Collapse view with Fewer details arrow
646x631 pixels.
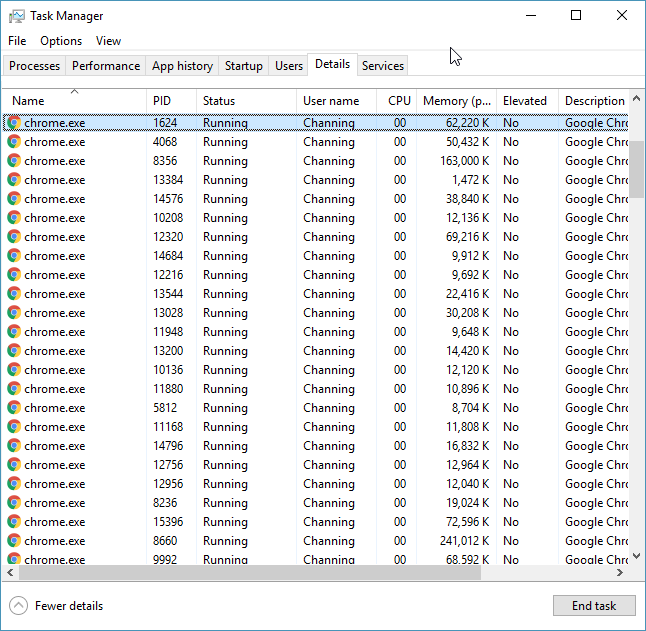tap(19, 605)
